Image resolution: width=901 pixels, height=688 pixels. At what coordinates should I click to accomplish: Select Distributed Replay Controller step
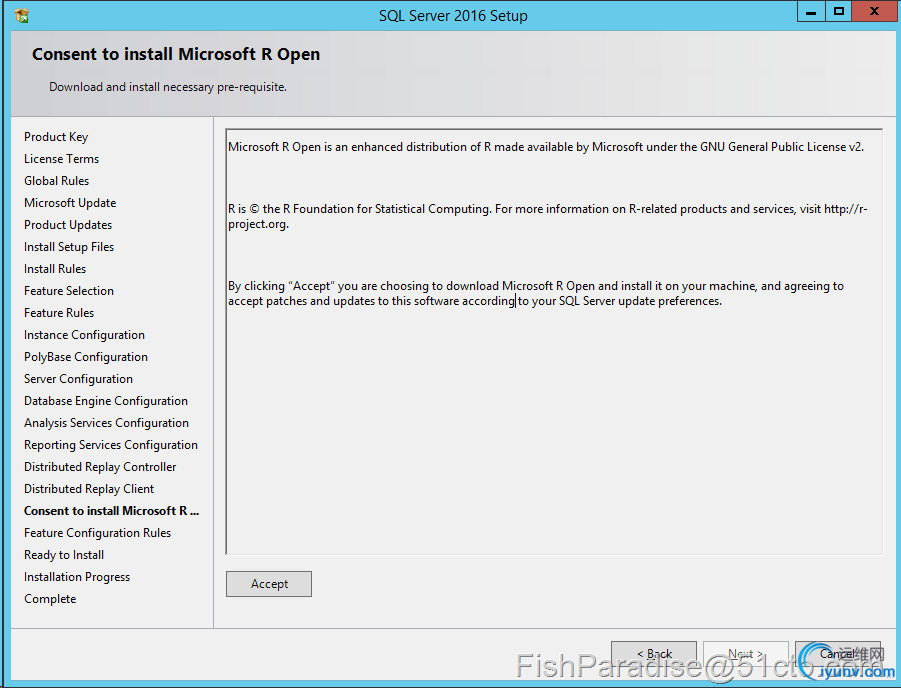click(100, 467)
